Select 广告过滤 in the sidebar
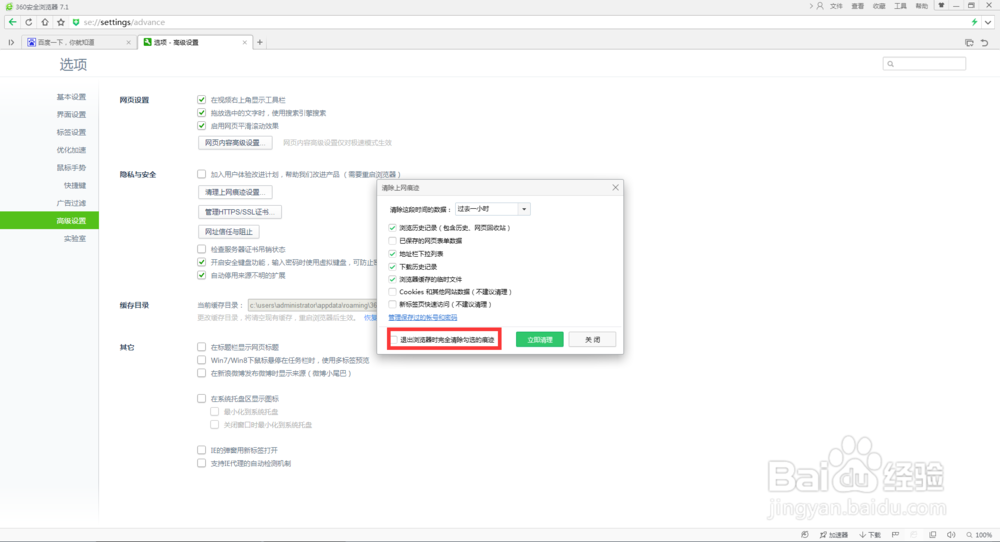Image resolution: width=1000 pixels, height=542 pixels. [71, 203]
